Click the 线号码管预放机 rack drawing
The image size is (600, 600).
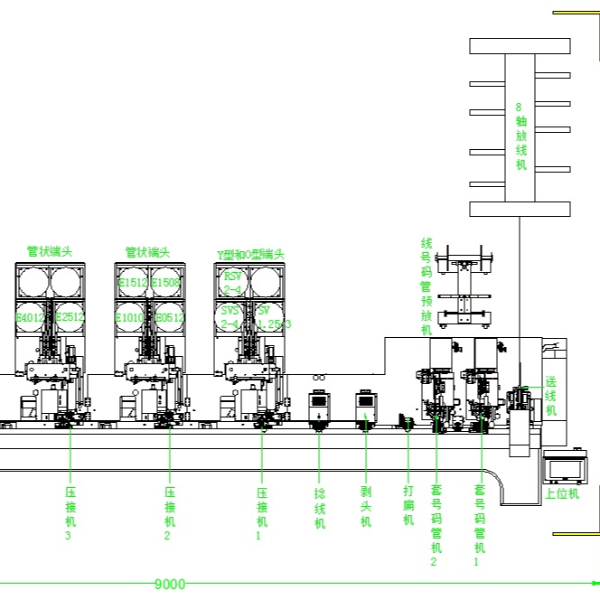pos(465,288)
